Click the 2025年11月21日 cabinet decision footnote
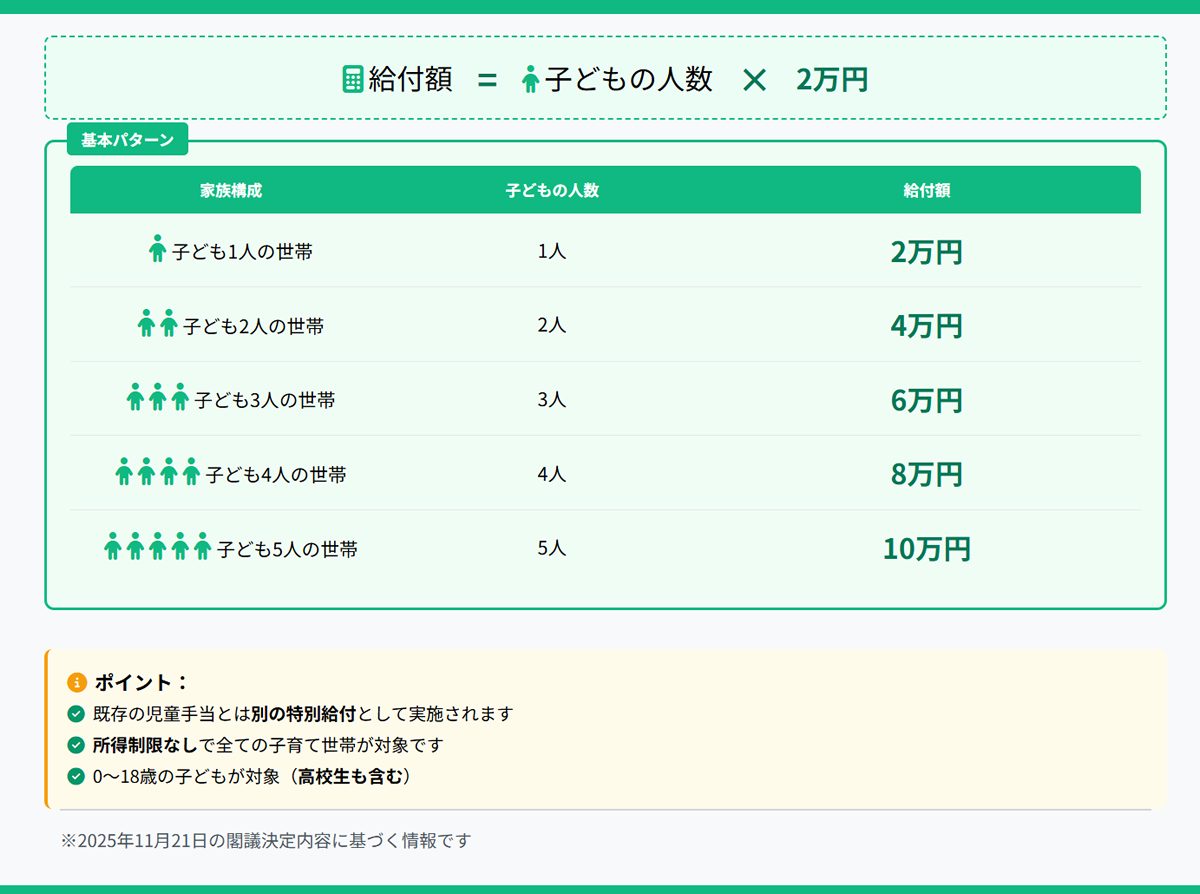The image size is (1200, 894). point(265,840)
